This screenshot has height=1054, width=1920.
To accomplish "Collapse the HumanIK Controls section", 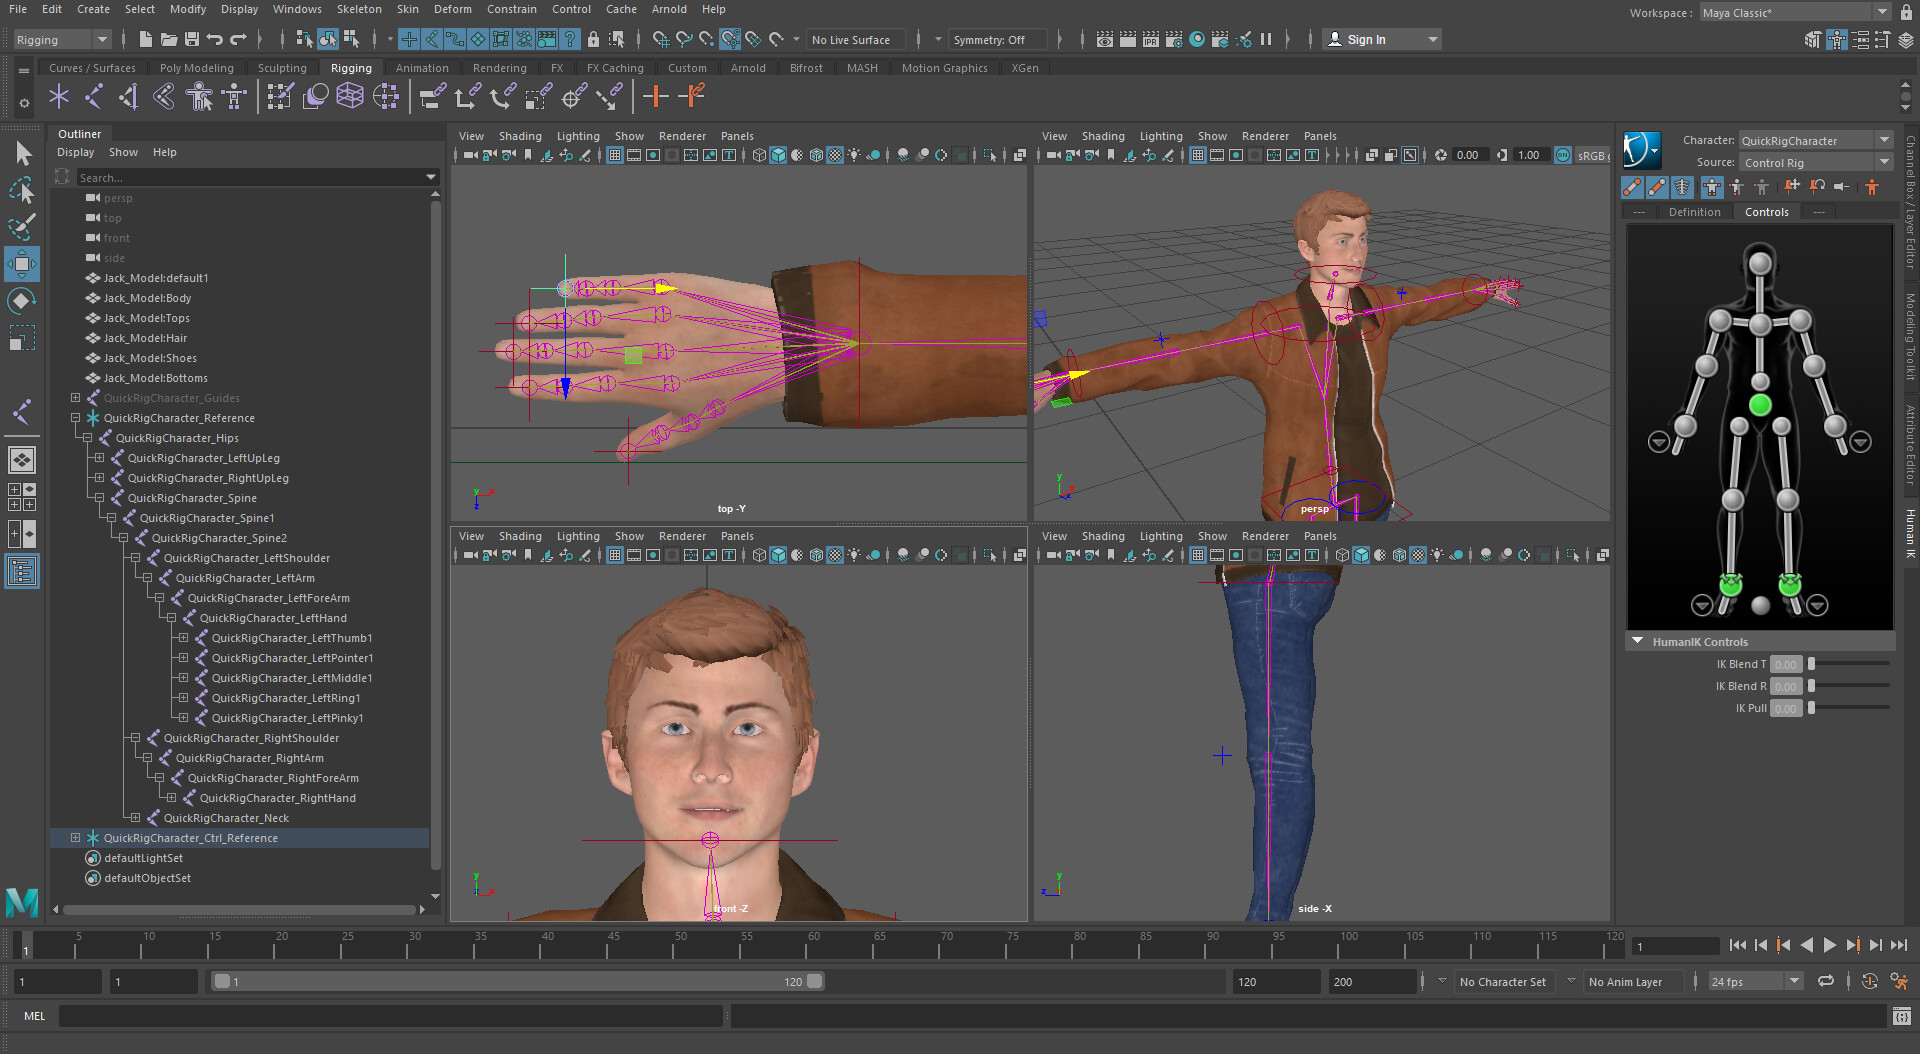I will pos(1637,641).
